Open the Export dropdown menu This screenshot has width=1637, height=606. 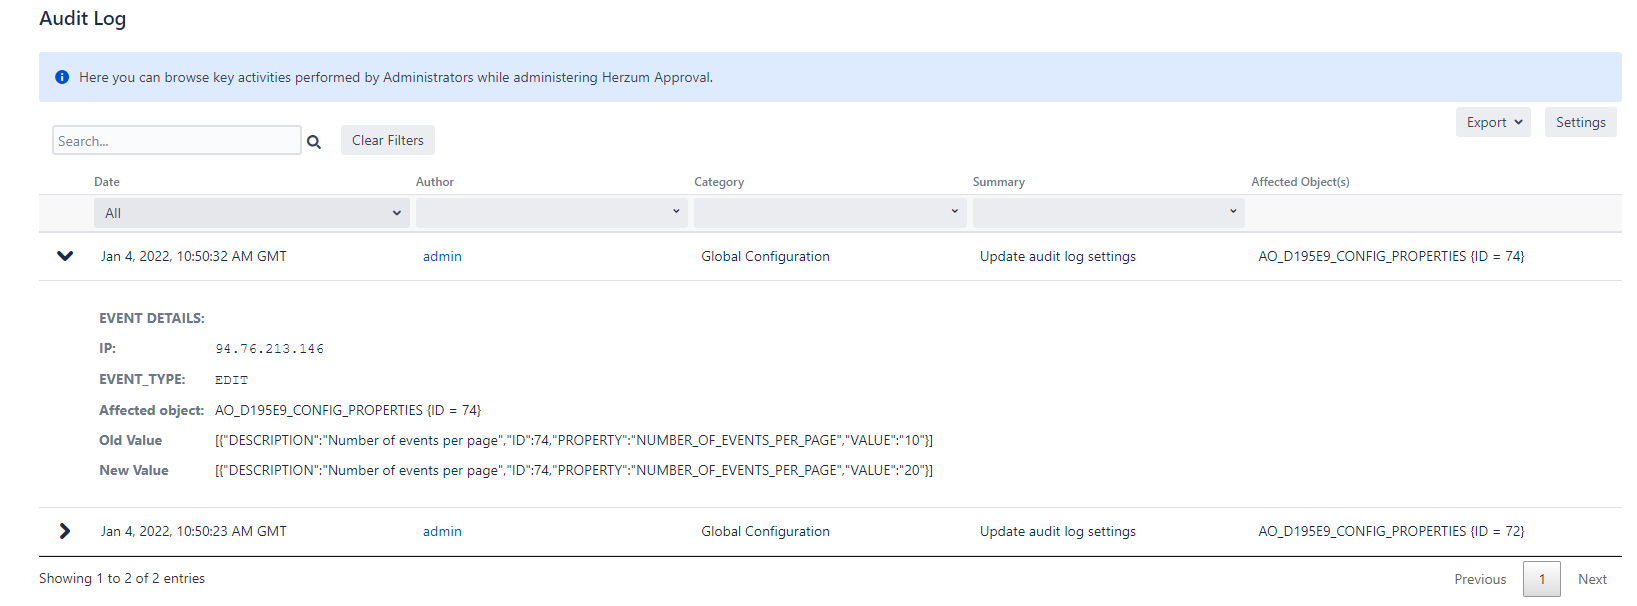pos(1492,122)
